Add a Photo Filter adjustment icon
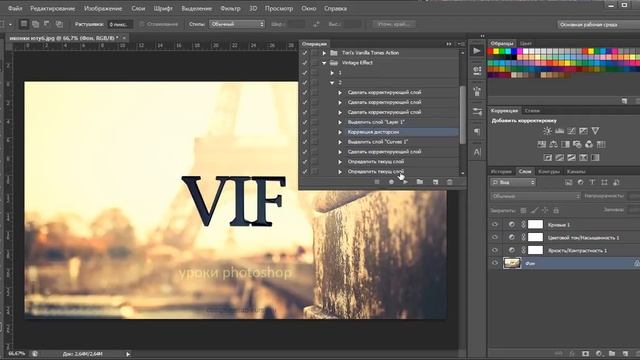This screenshot has width=640, height=360. 577,144
